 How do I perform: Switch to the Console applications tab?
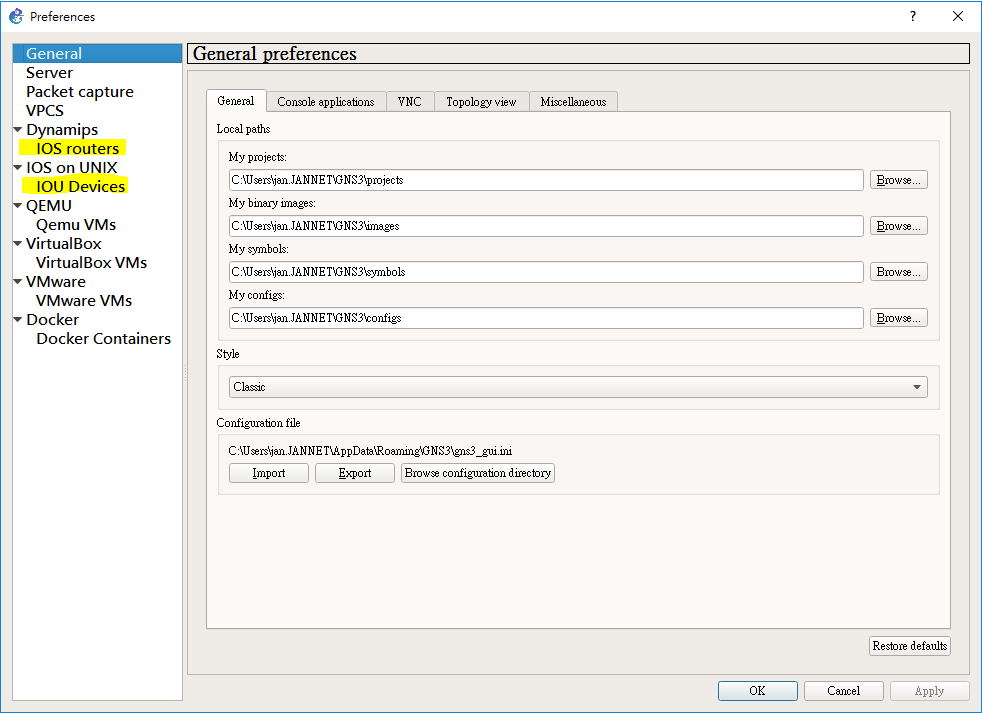[x=326, y=101]
